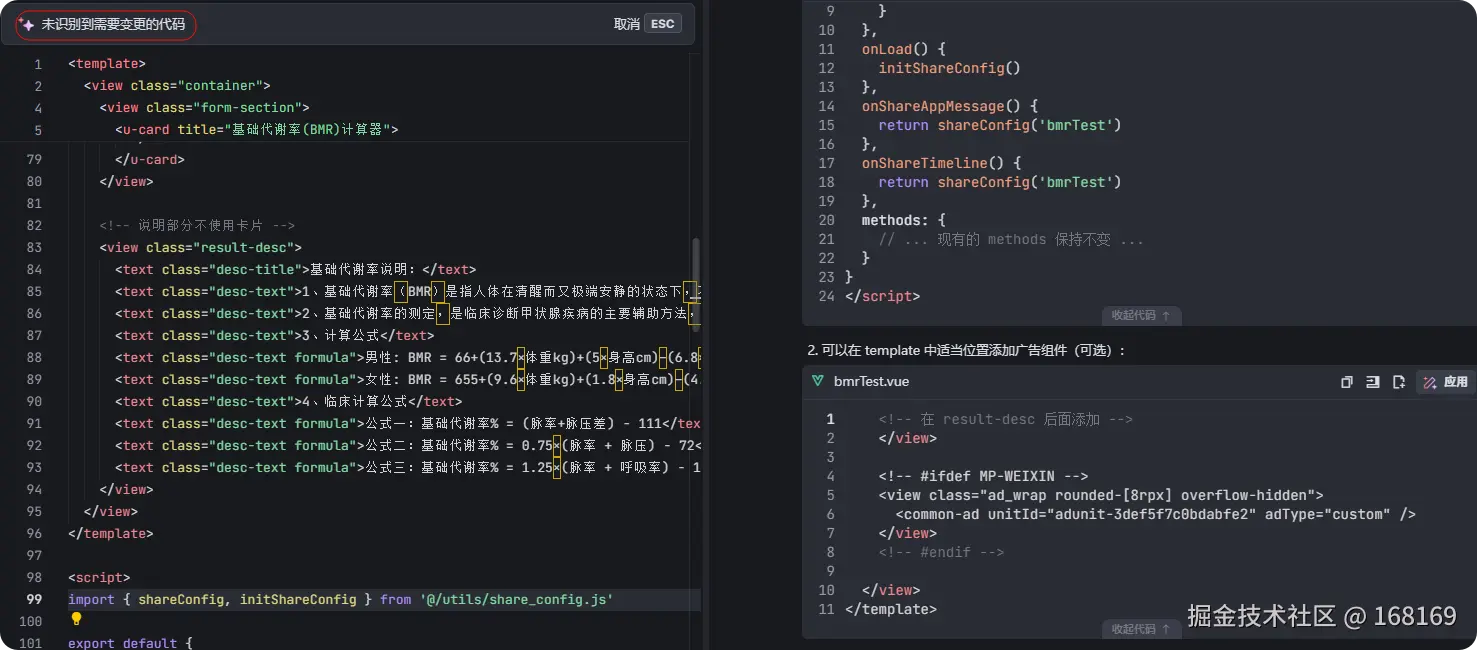Image resolution: width=1477 pixels, height=650 pixels.
Task: Create a new file from the snippet icon
Action: (1399, 382)
